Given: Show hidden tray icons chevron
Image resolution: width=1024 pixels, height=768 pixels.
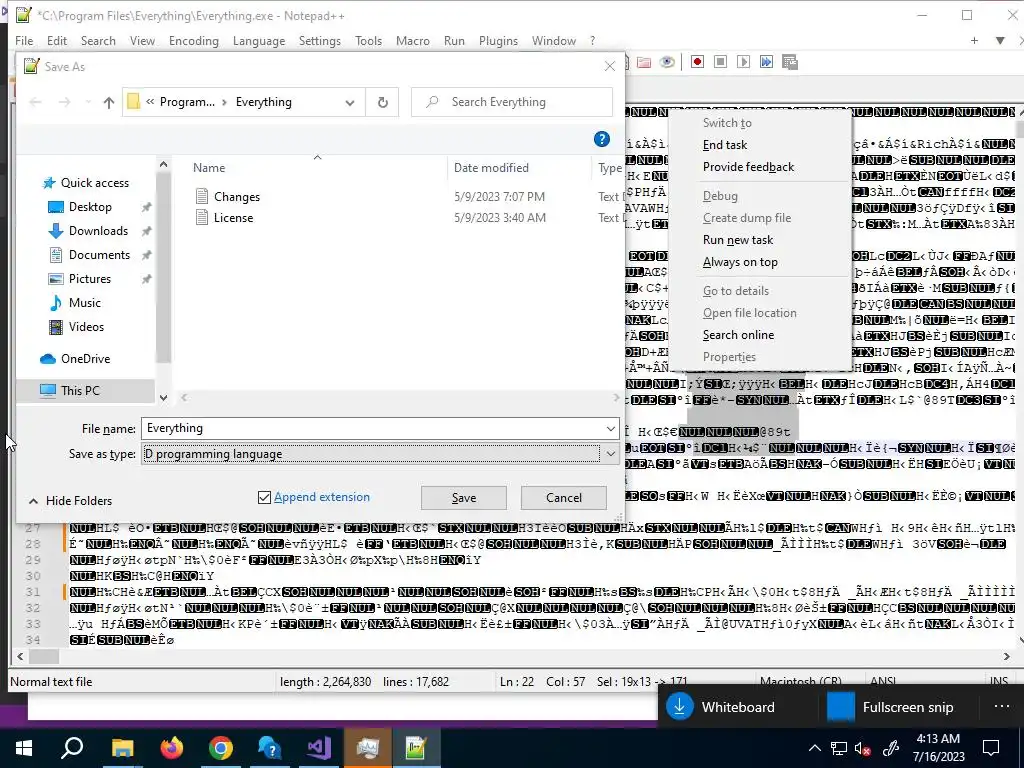Looking at the screenshot, I should (x=814, y=748).
